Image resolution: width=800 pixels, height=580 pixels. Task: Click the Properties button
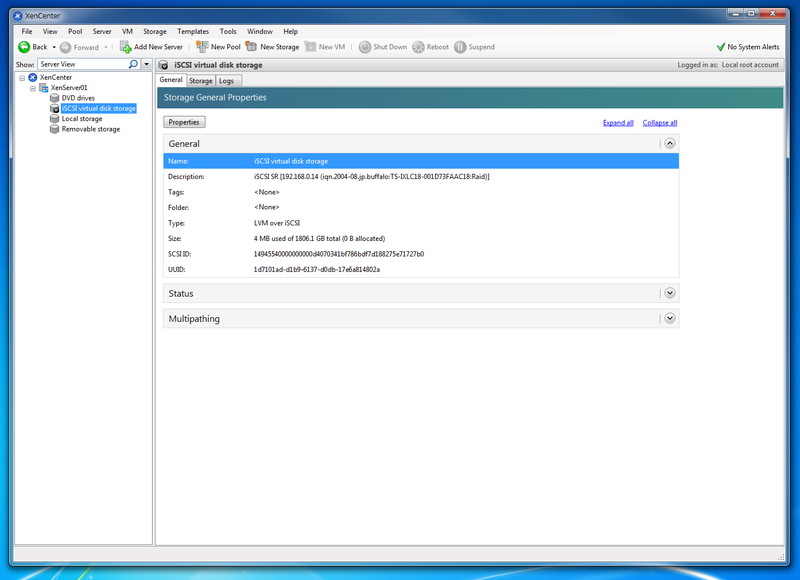point(184,122)
